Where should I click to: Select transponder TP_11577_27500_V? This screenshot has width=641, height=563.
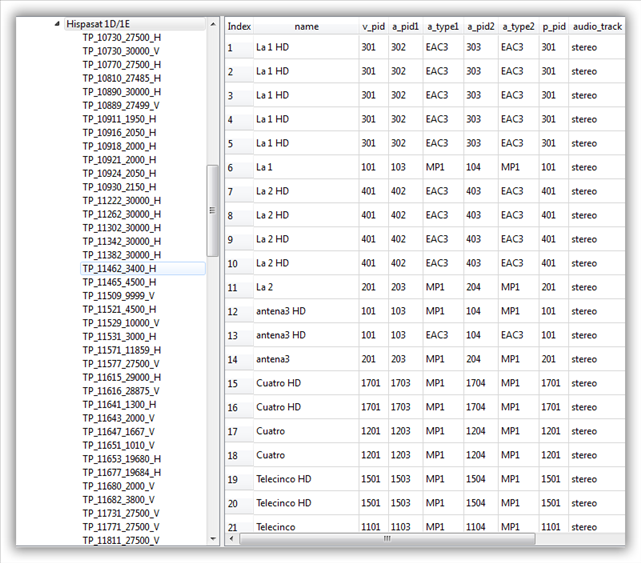[x=121, y=364]
